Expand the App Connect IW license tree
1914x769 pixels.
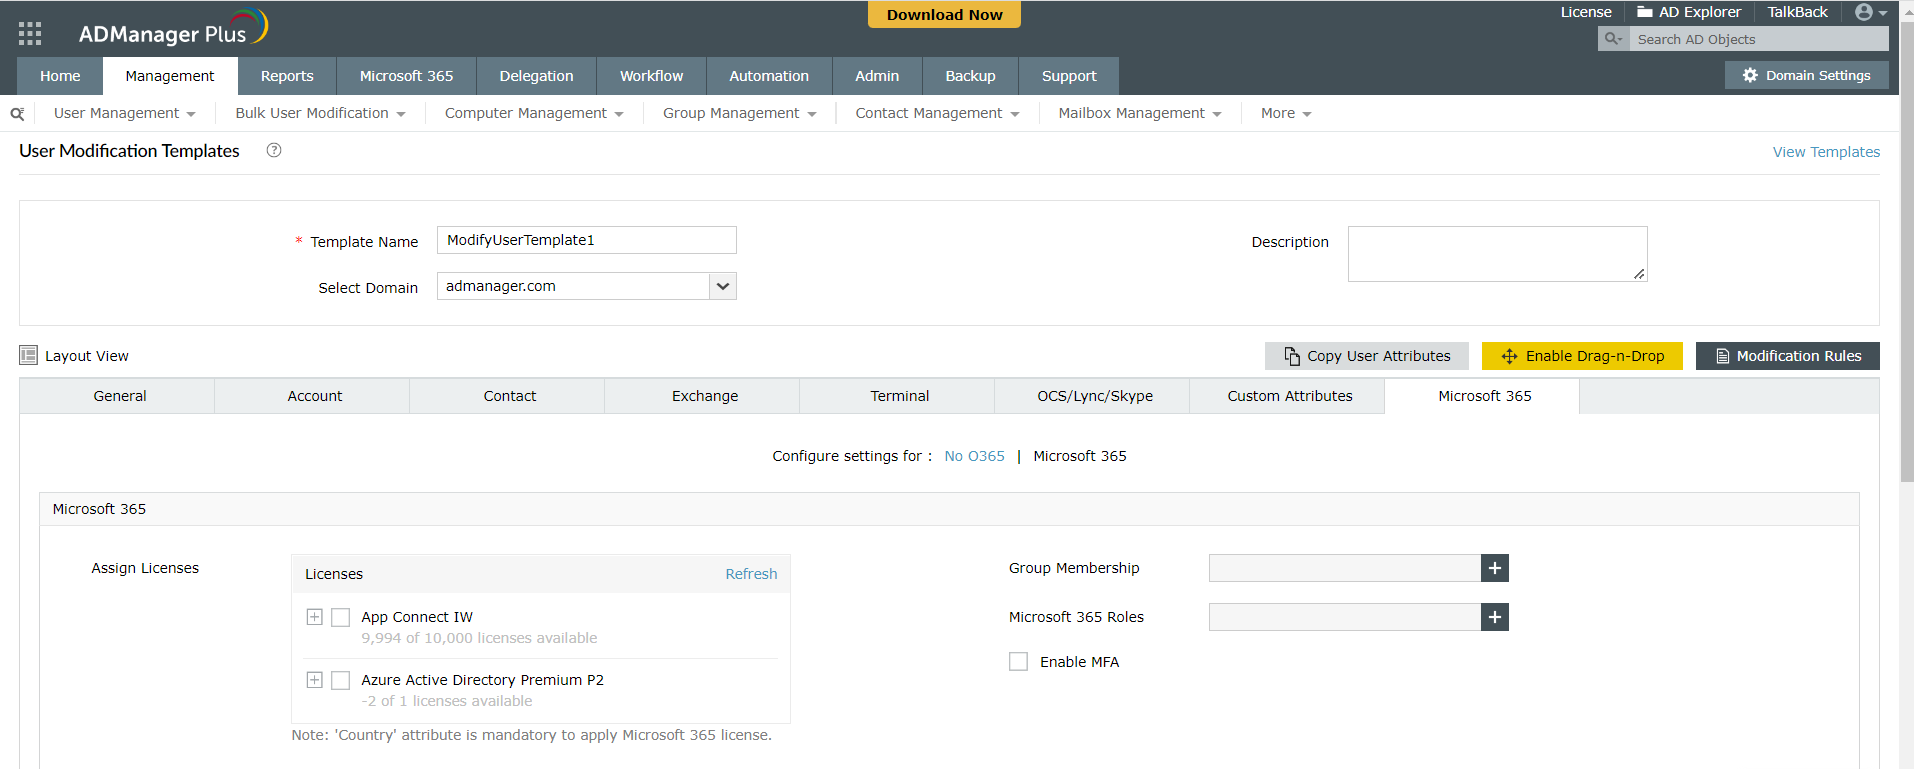coord(314,617)
